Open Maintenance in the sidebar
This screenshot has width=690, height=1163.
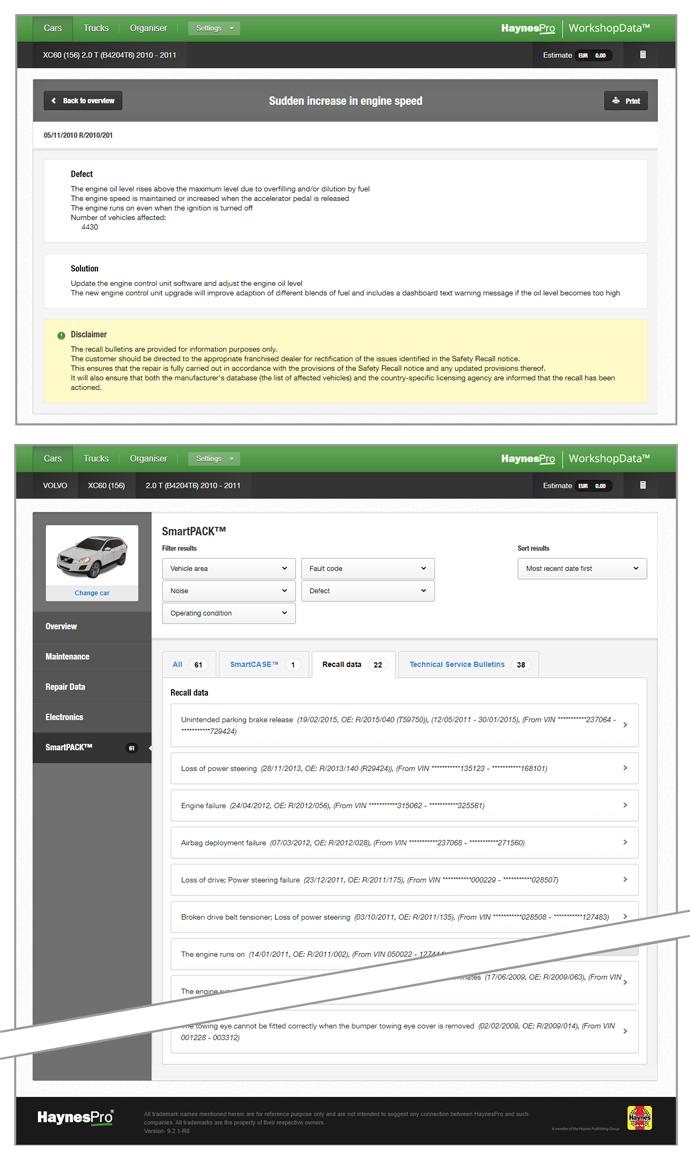92,657
